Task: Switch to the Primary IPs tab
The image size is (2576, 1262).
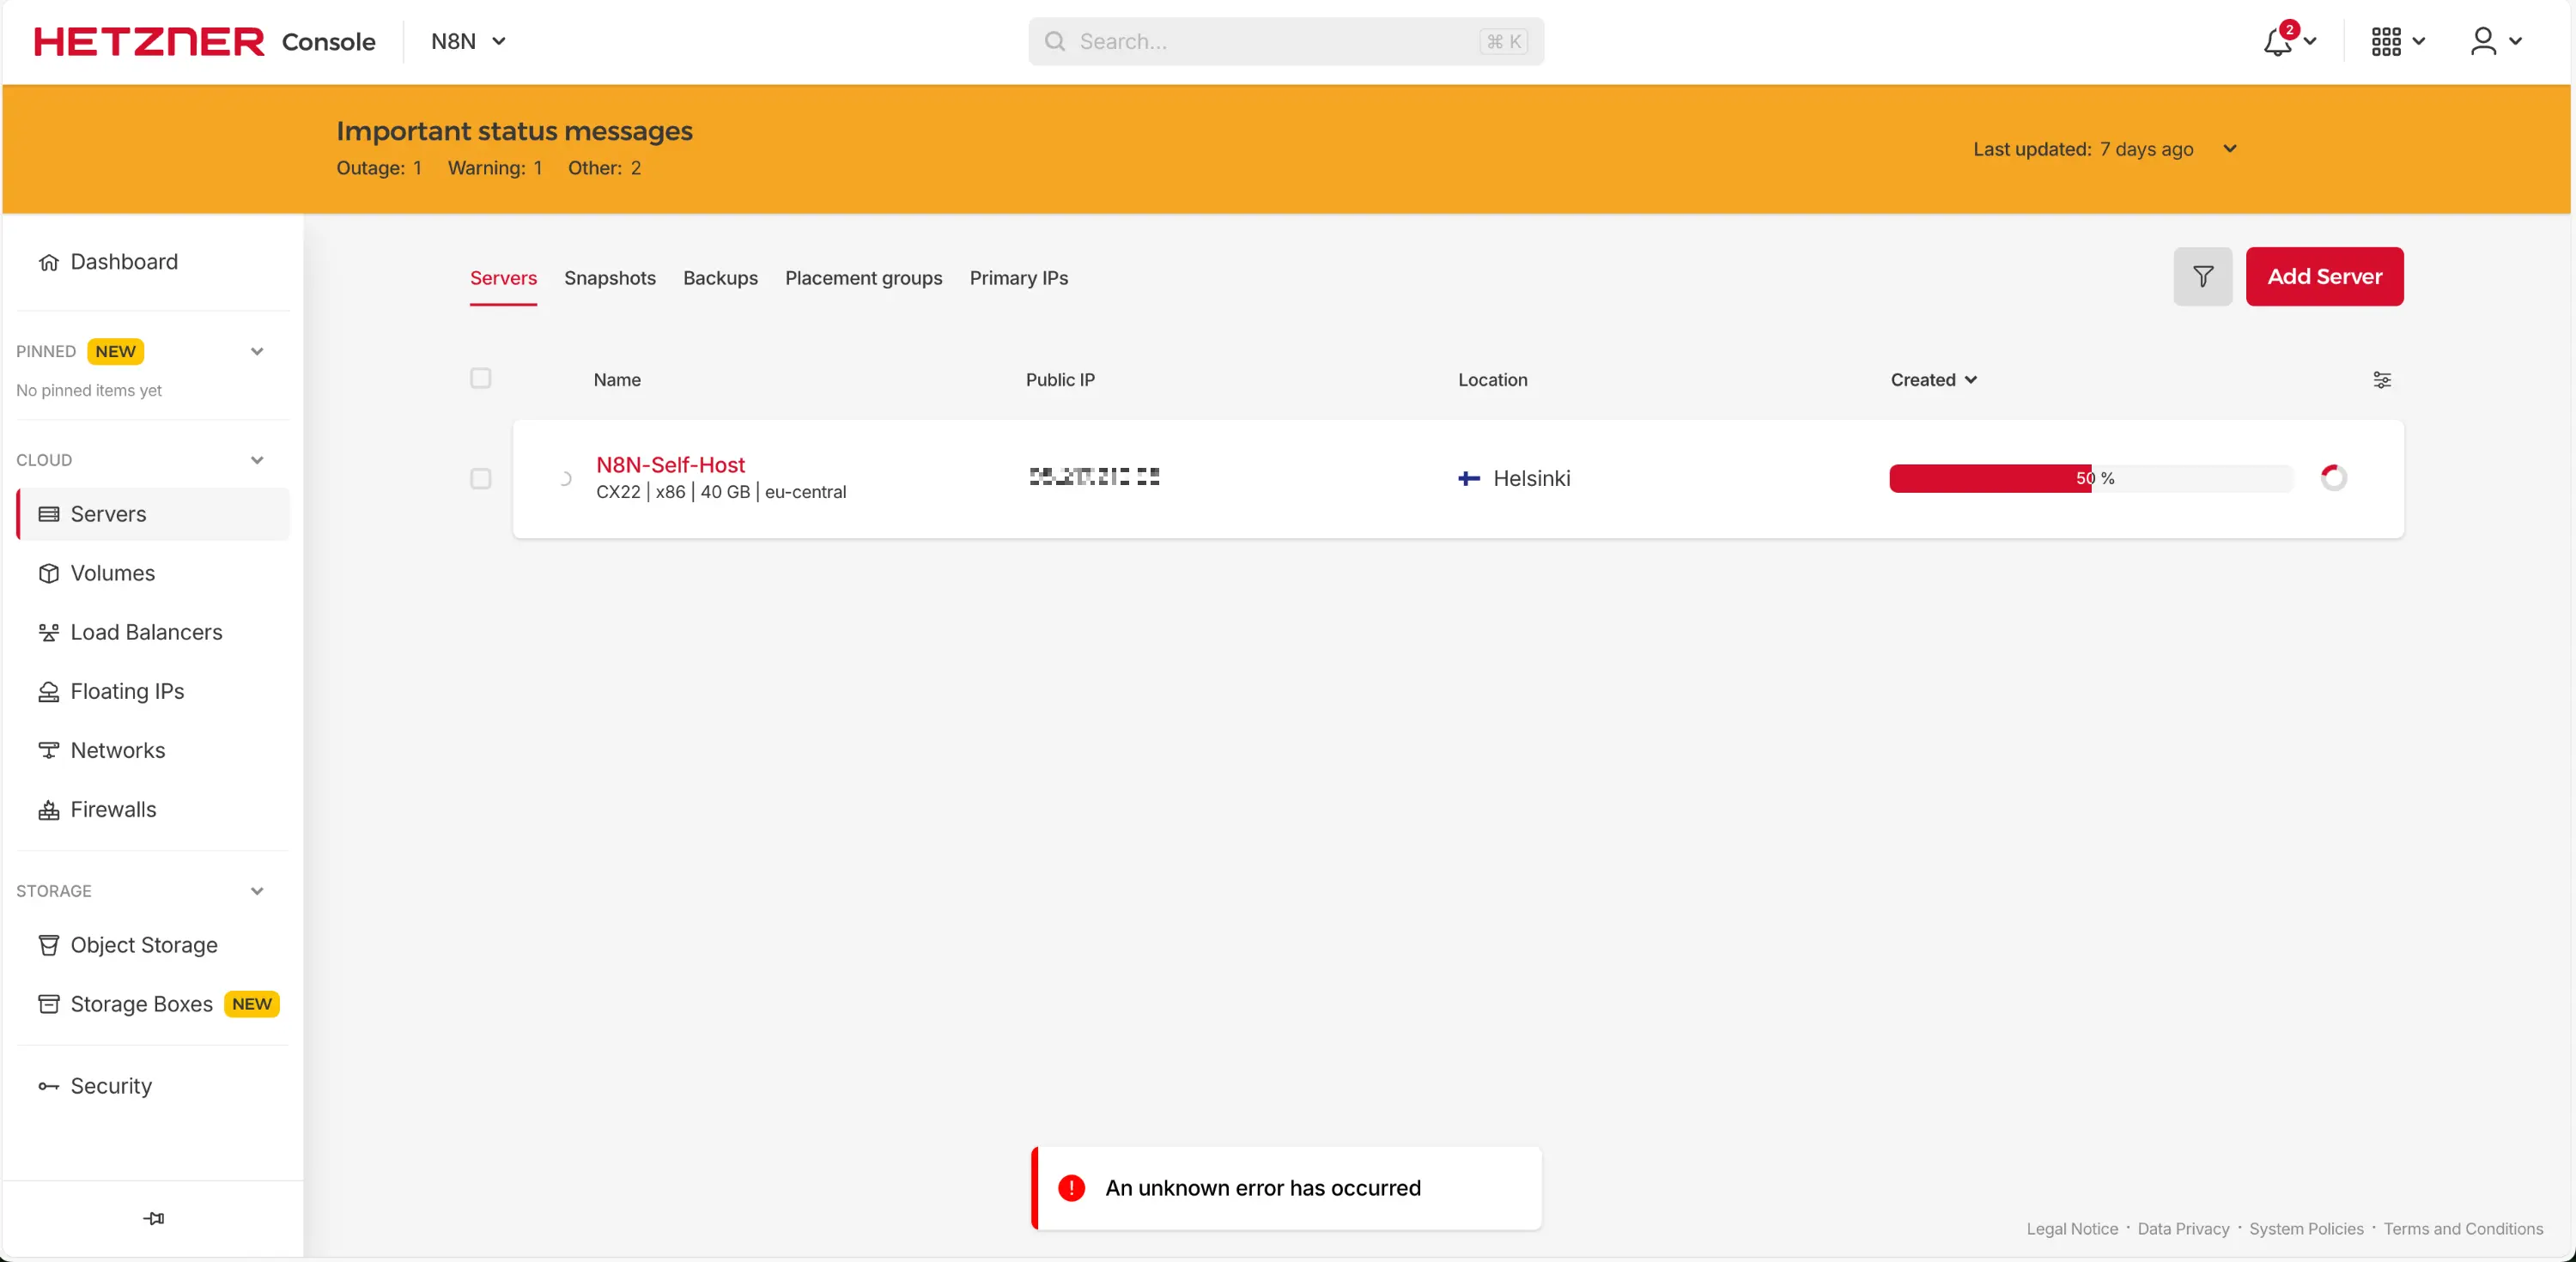Action: coord(1018,278)
